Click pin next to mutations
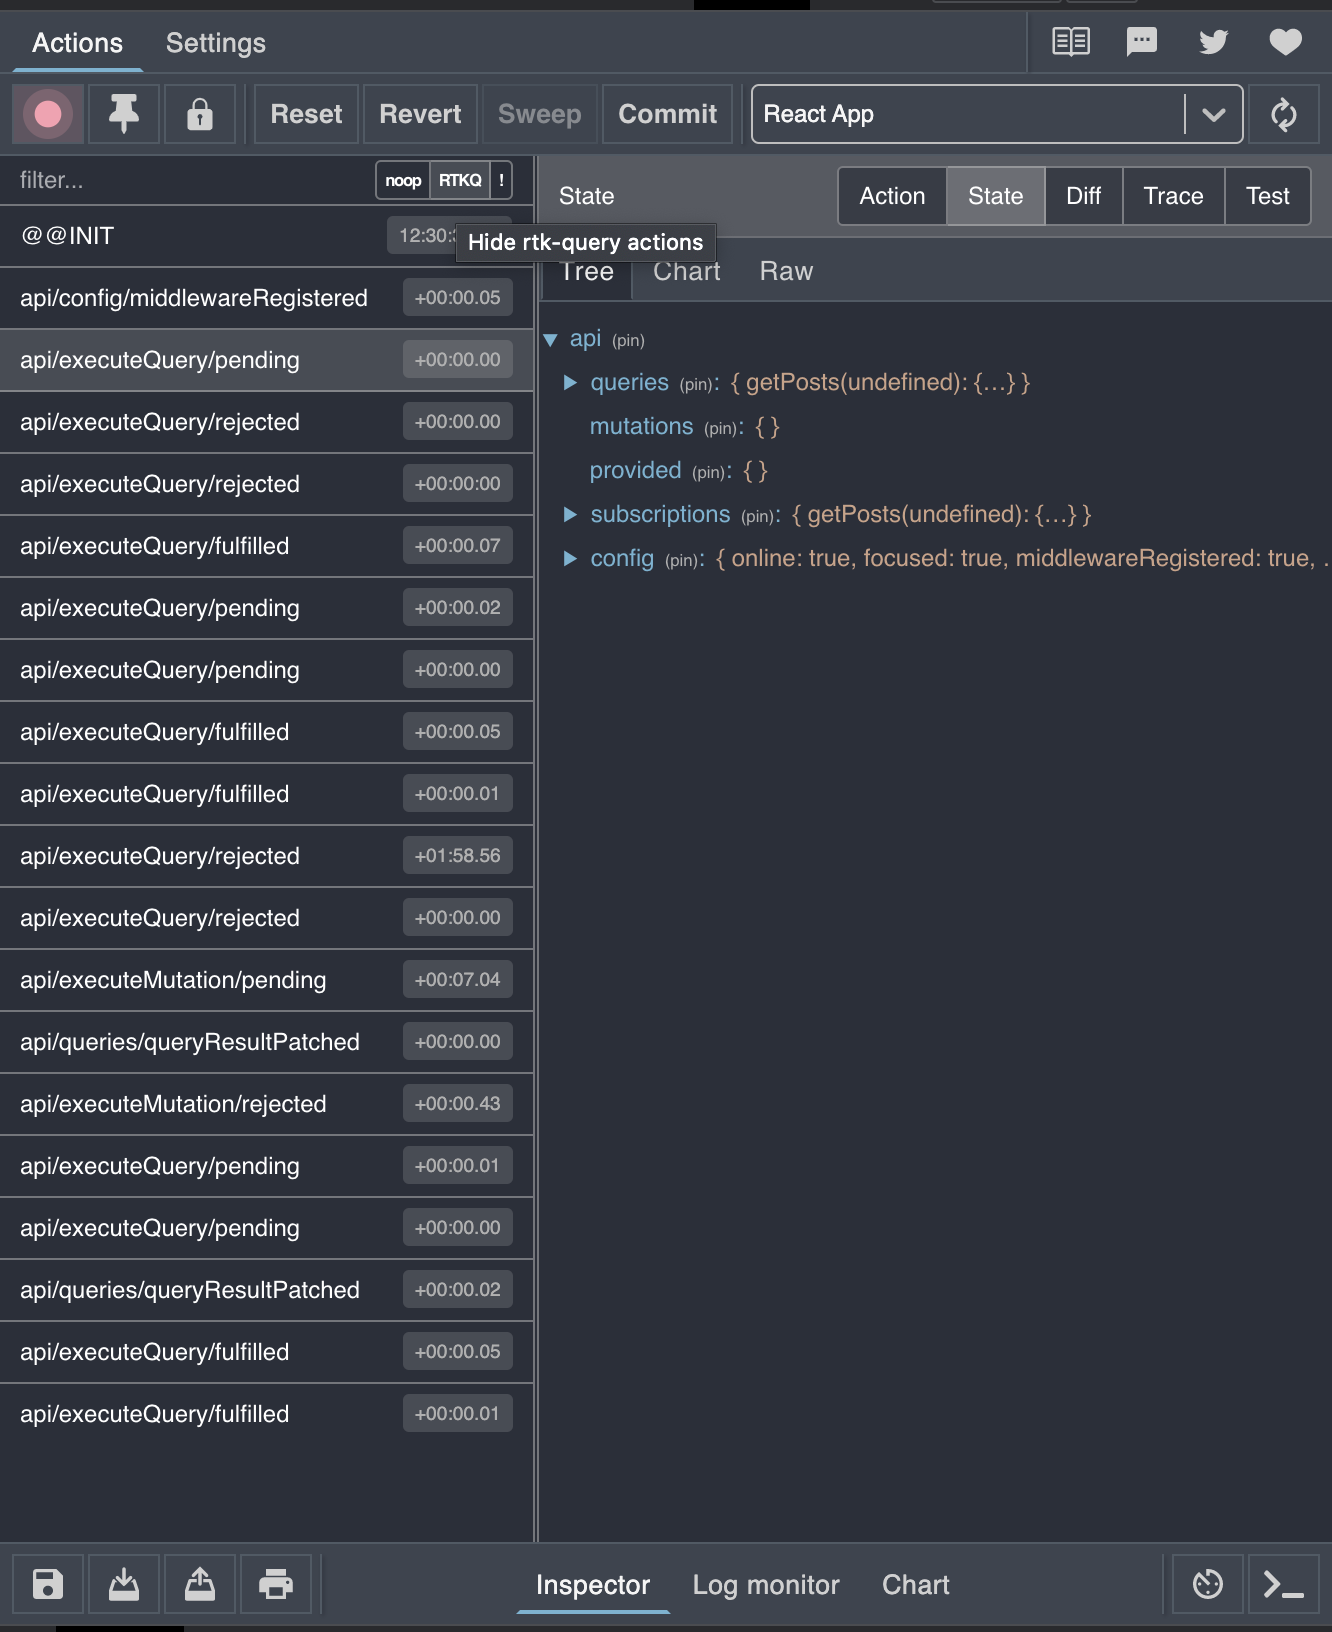The image size is (1332, 1632). click(x=720, y=429)
